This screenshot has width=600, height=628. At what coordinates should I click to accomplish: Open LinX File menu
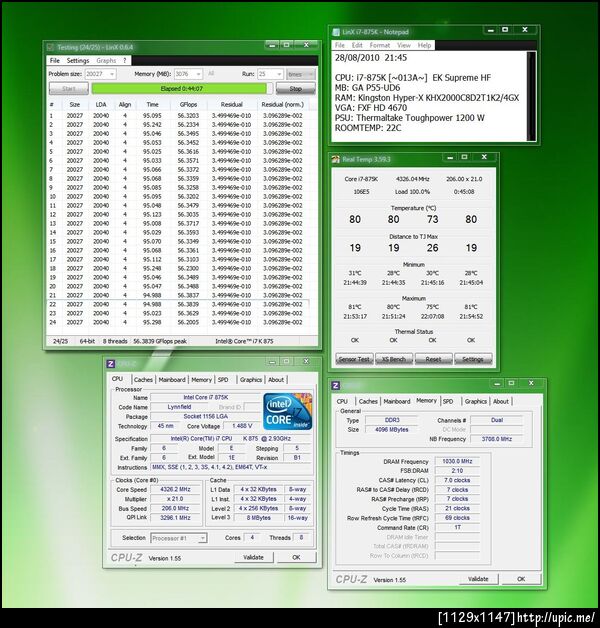54,60
